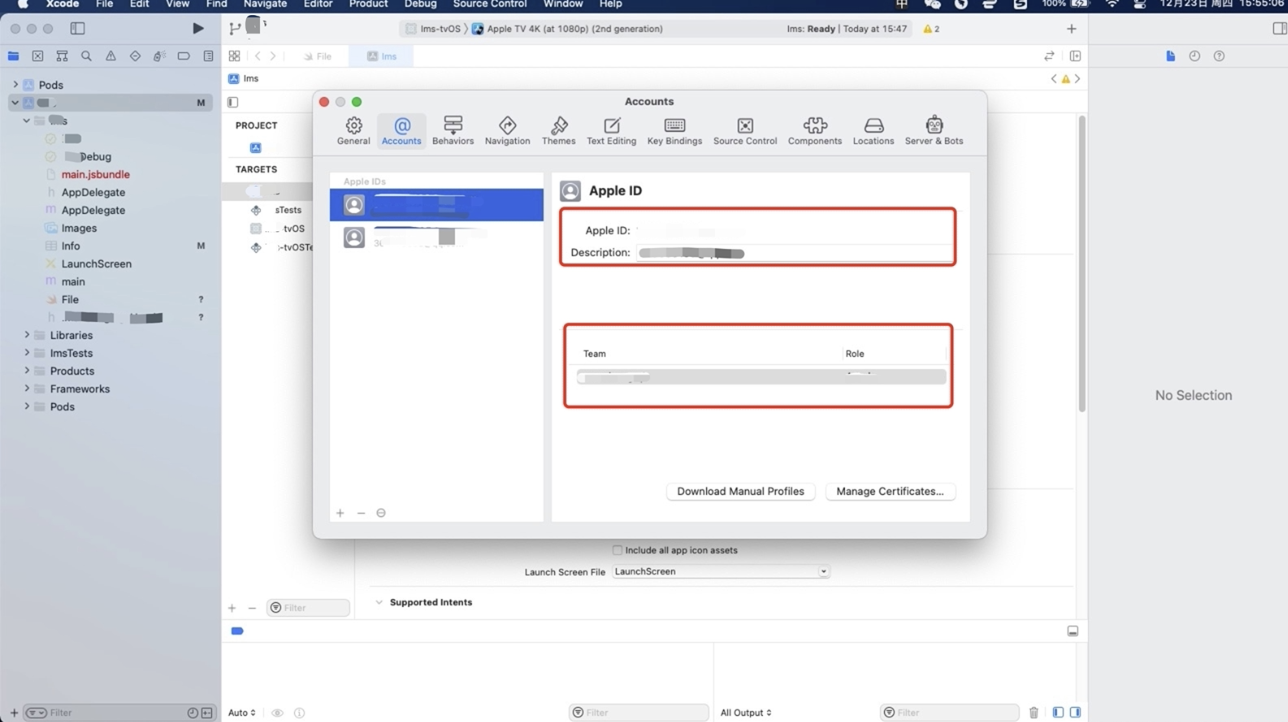Show the Report navigator
Screen dimensions: 1288x722
click(208, 56)
